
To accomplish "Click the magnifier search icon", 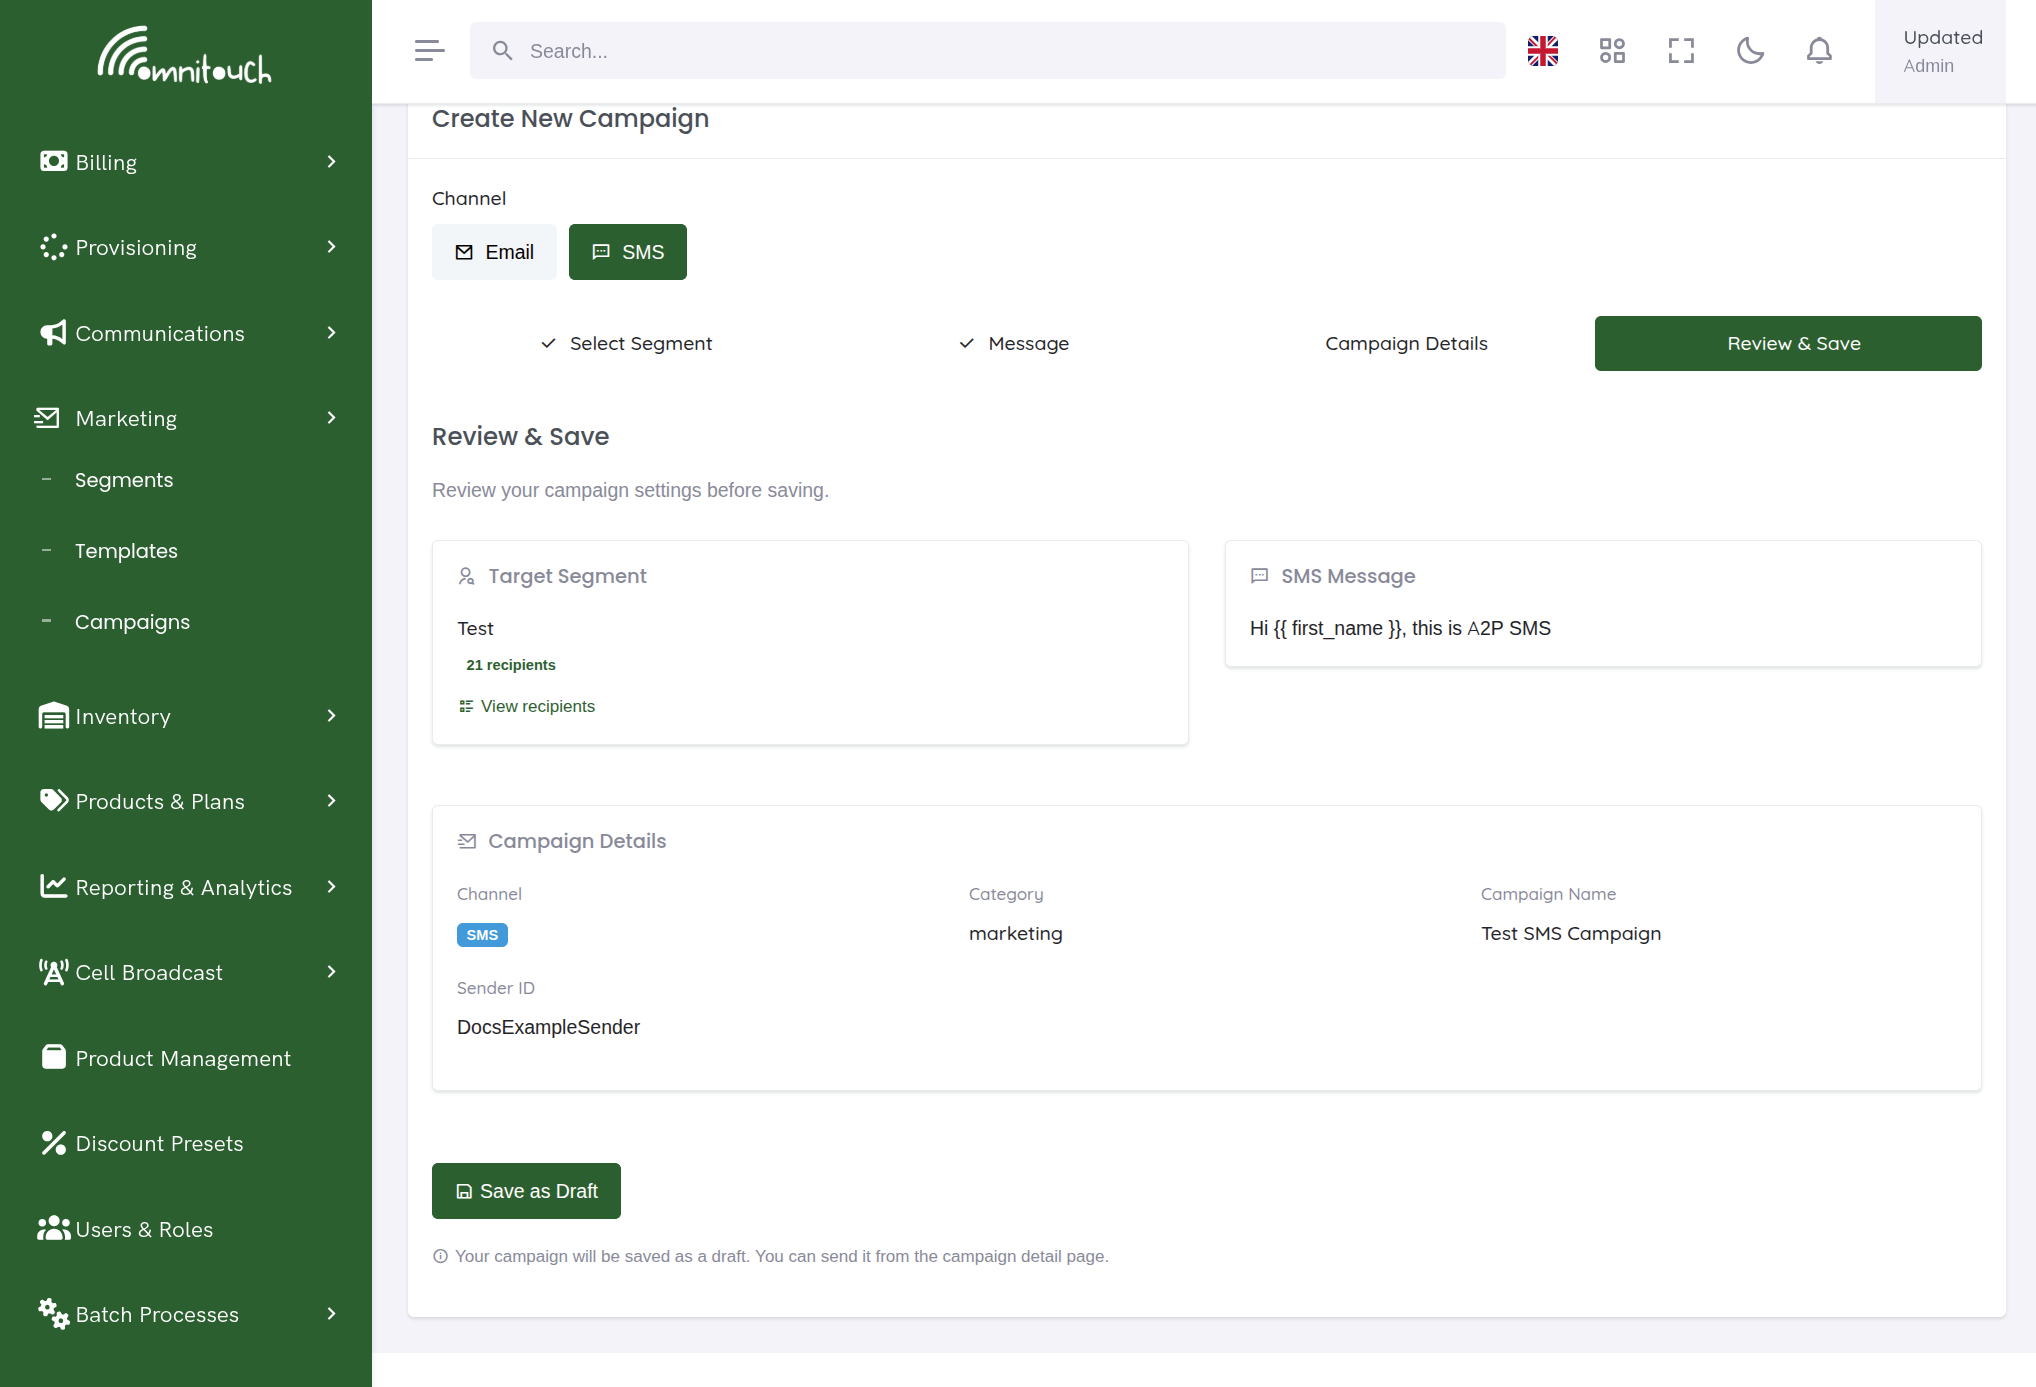I will pyautogui.click(x=503, y=51).
